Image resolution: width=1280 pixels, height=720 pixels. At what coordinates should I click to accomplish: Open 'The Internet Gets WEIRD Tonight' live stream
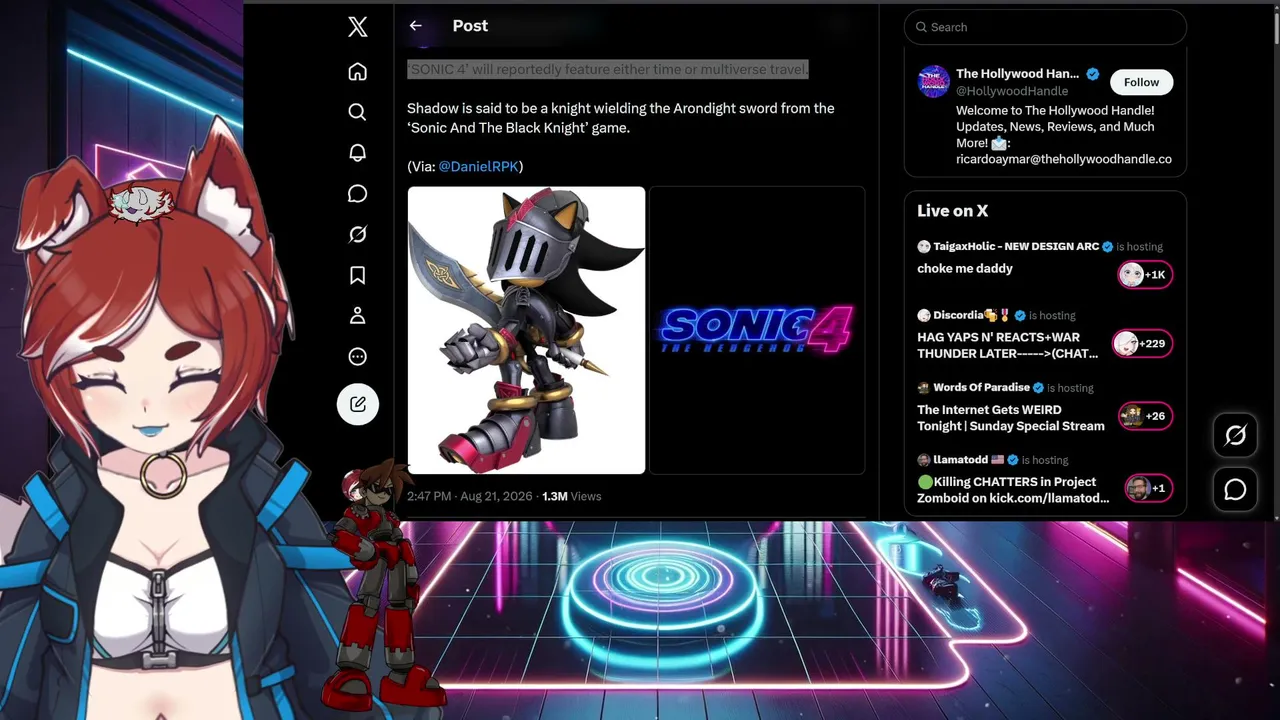tap(1011, 418)
